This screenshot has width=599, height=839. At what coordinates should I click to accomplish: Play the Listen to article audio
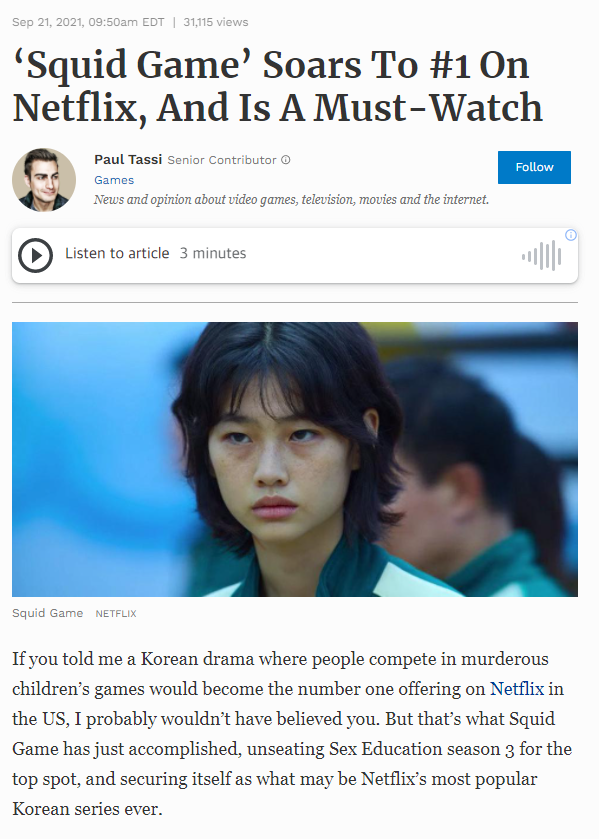tap(35, 255)
